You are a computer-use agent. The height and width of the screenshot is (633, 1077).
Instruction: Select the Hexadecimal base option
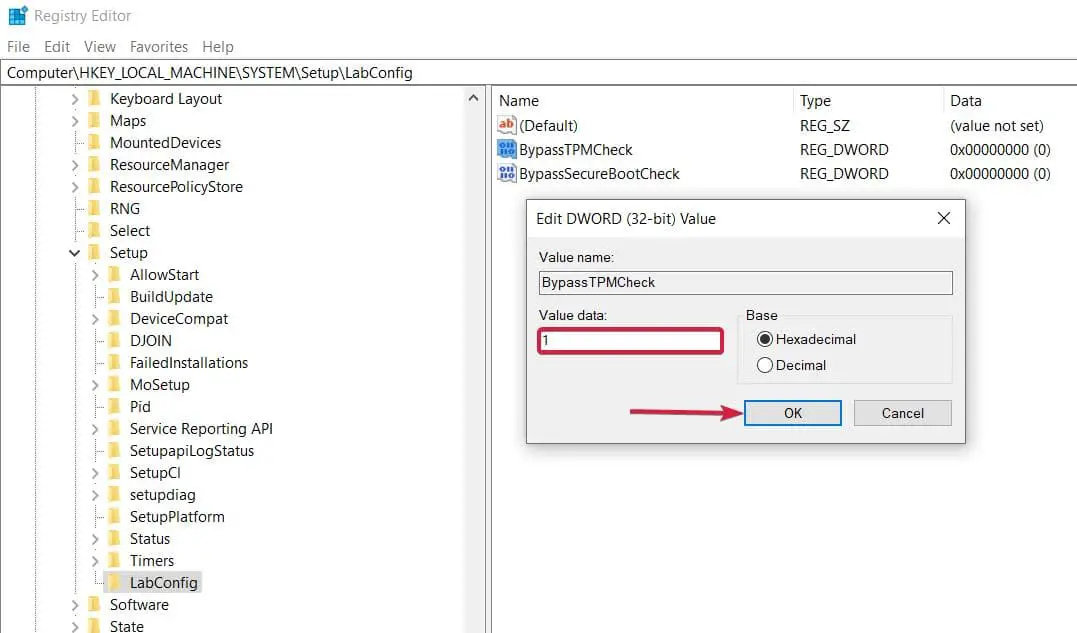click(x=764, y=339)
